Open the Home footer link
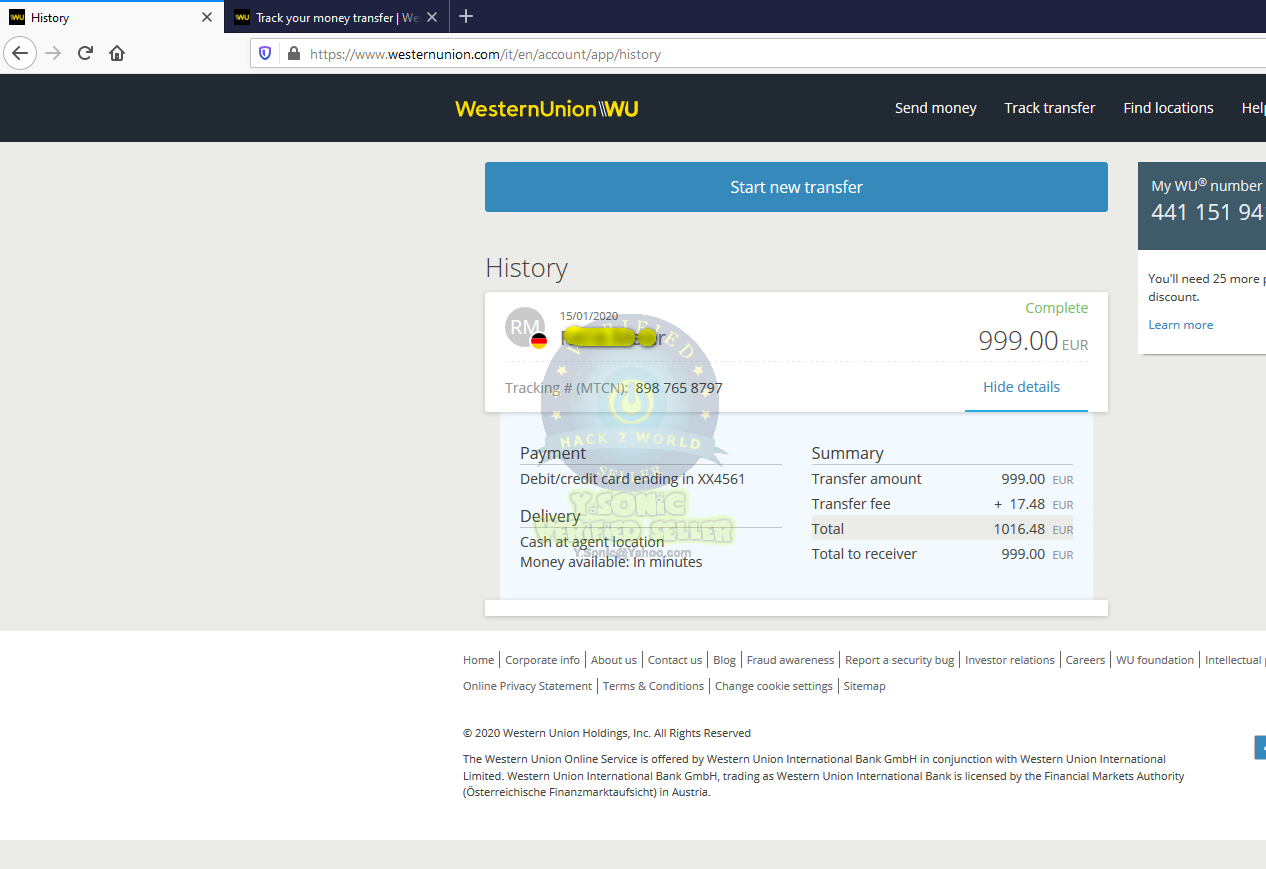 tap(478, 660)
